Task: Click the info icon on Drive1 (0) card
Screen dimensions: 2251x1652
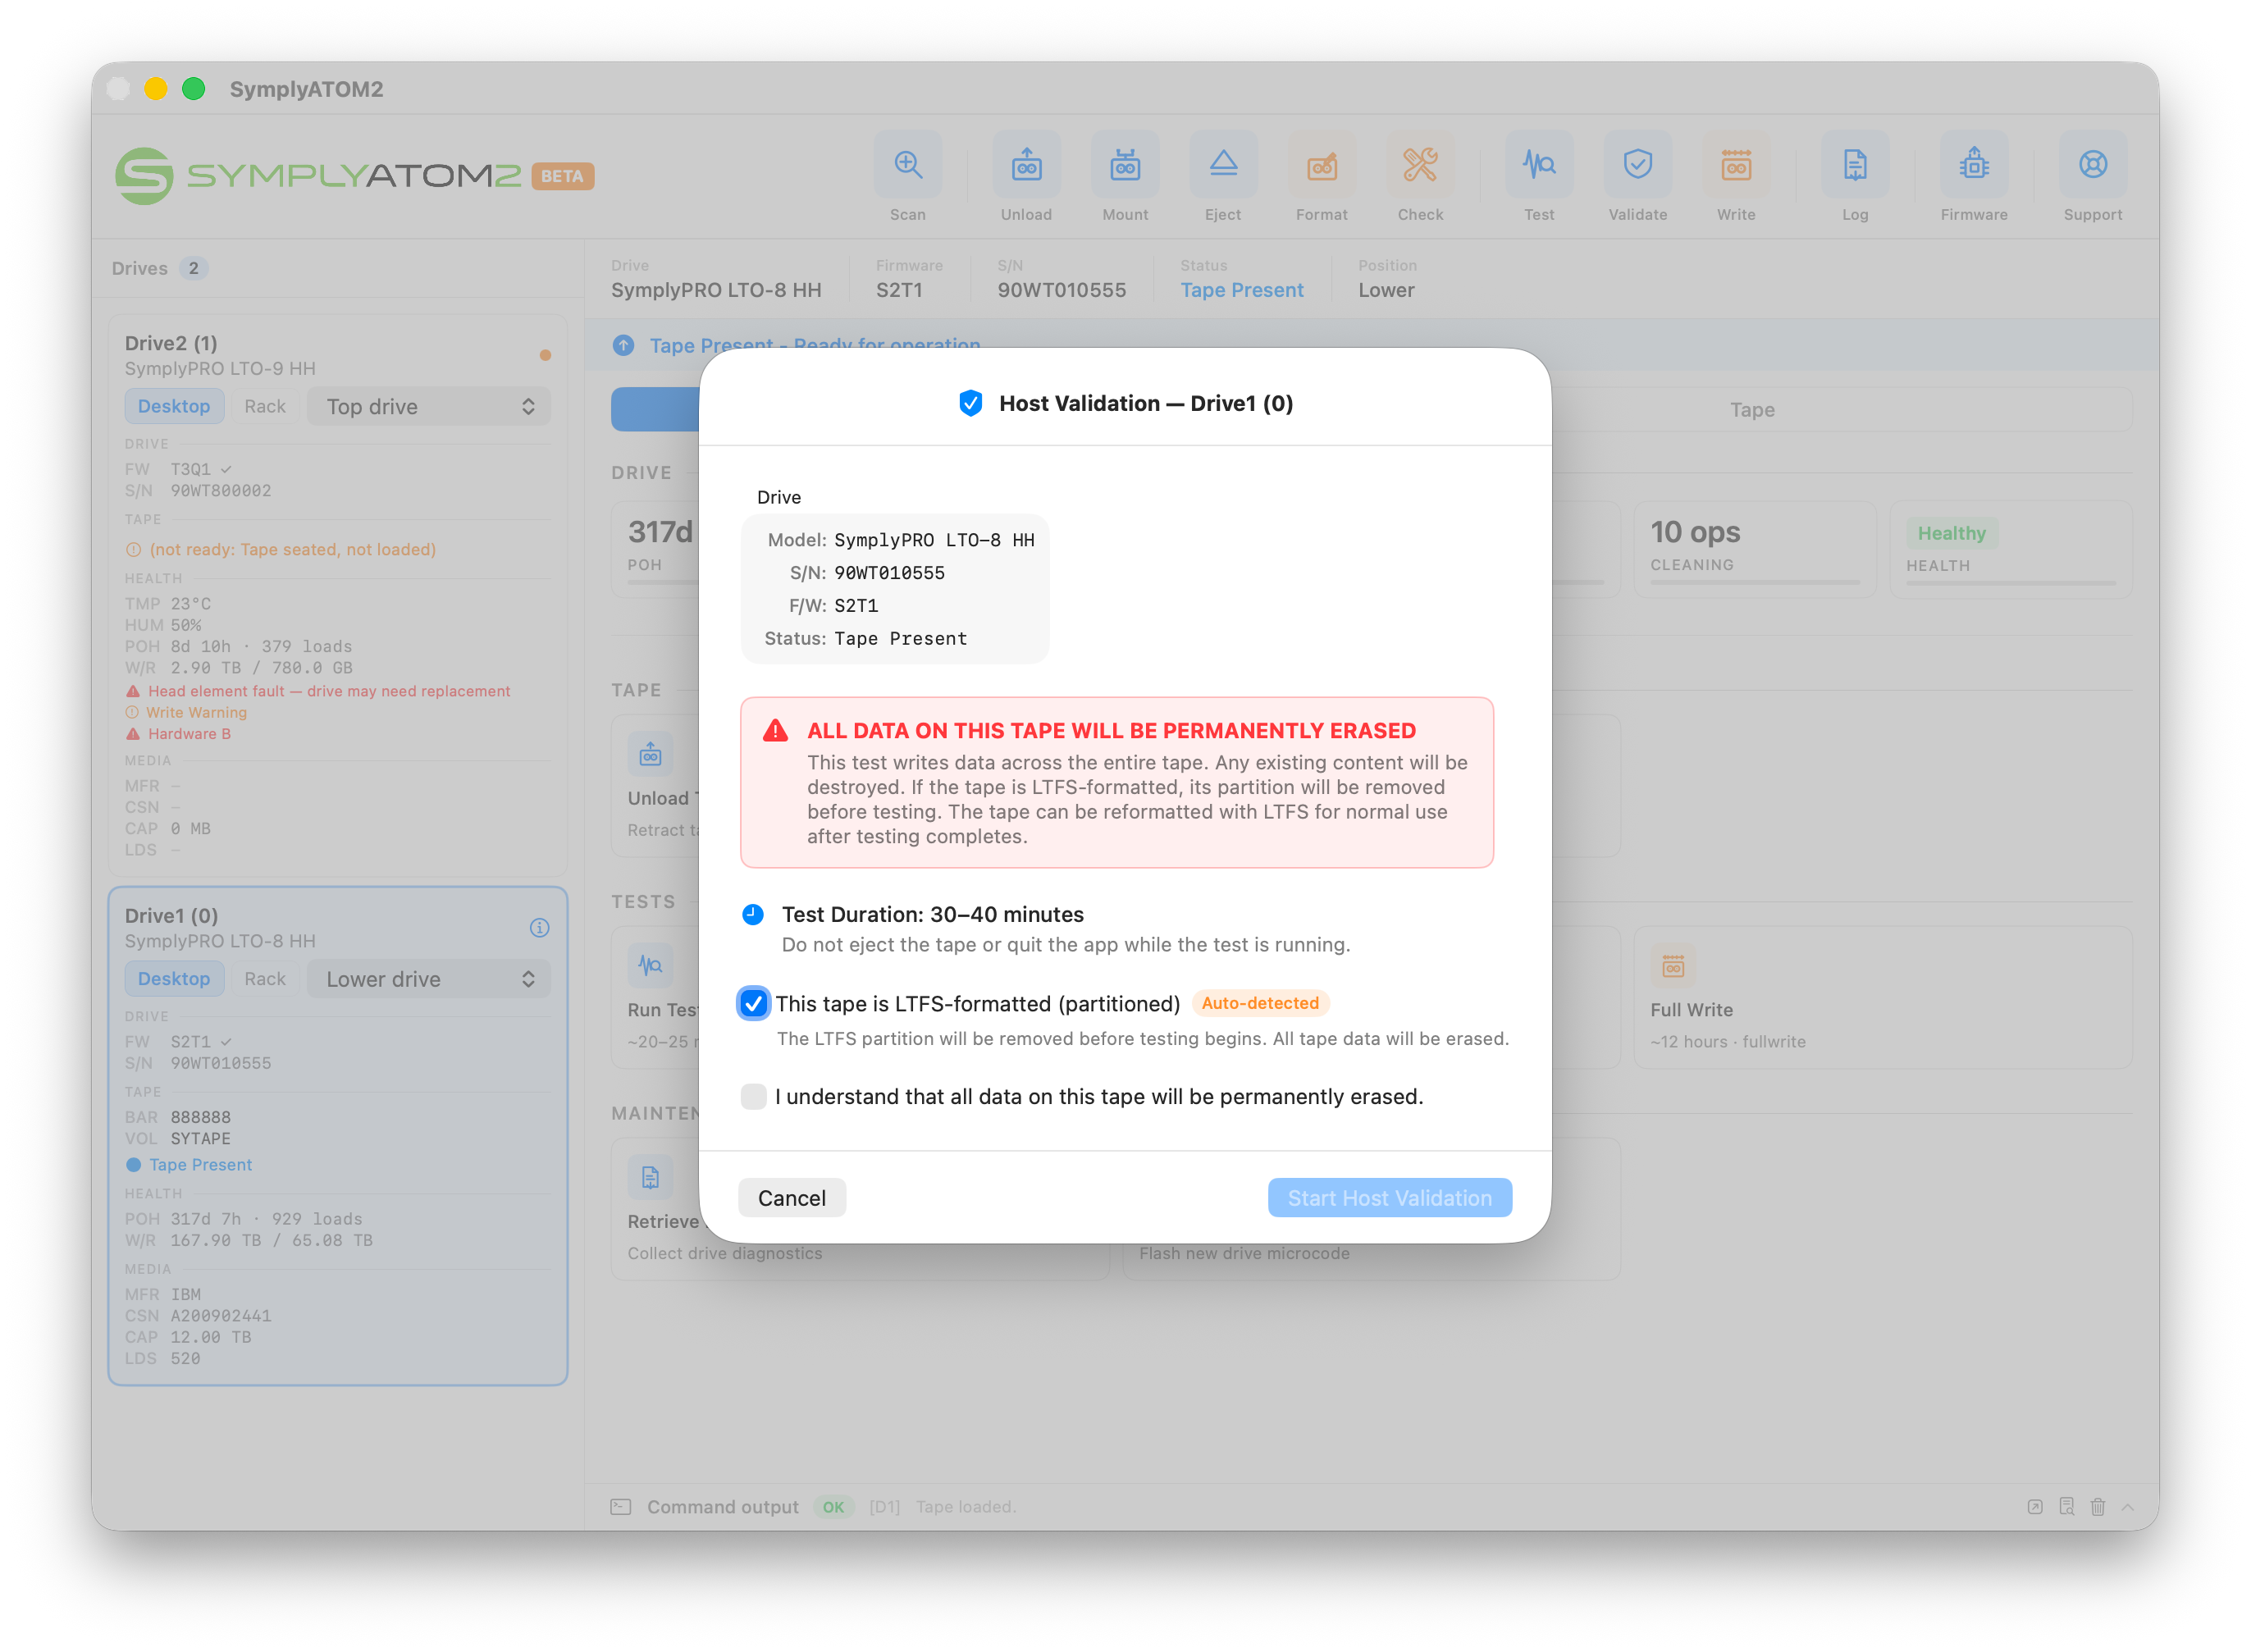Action: tap(539, 927)
